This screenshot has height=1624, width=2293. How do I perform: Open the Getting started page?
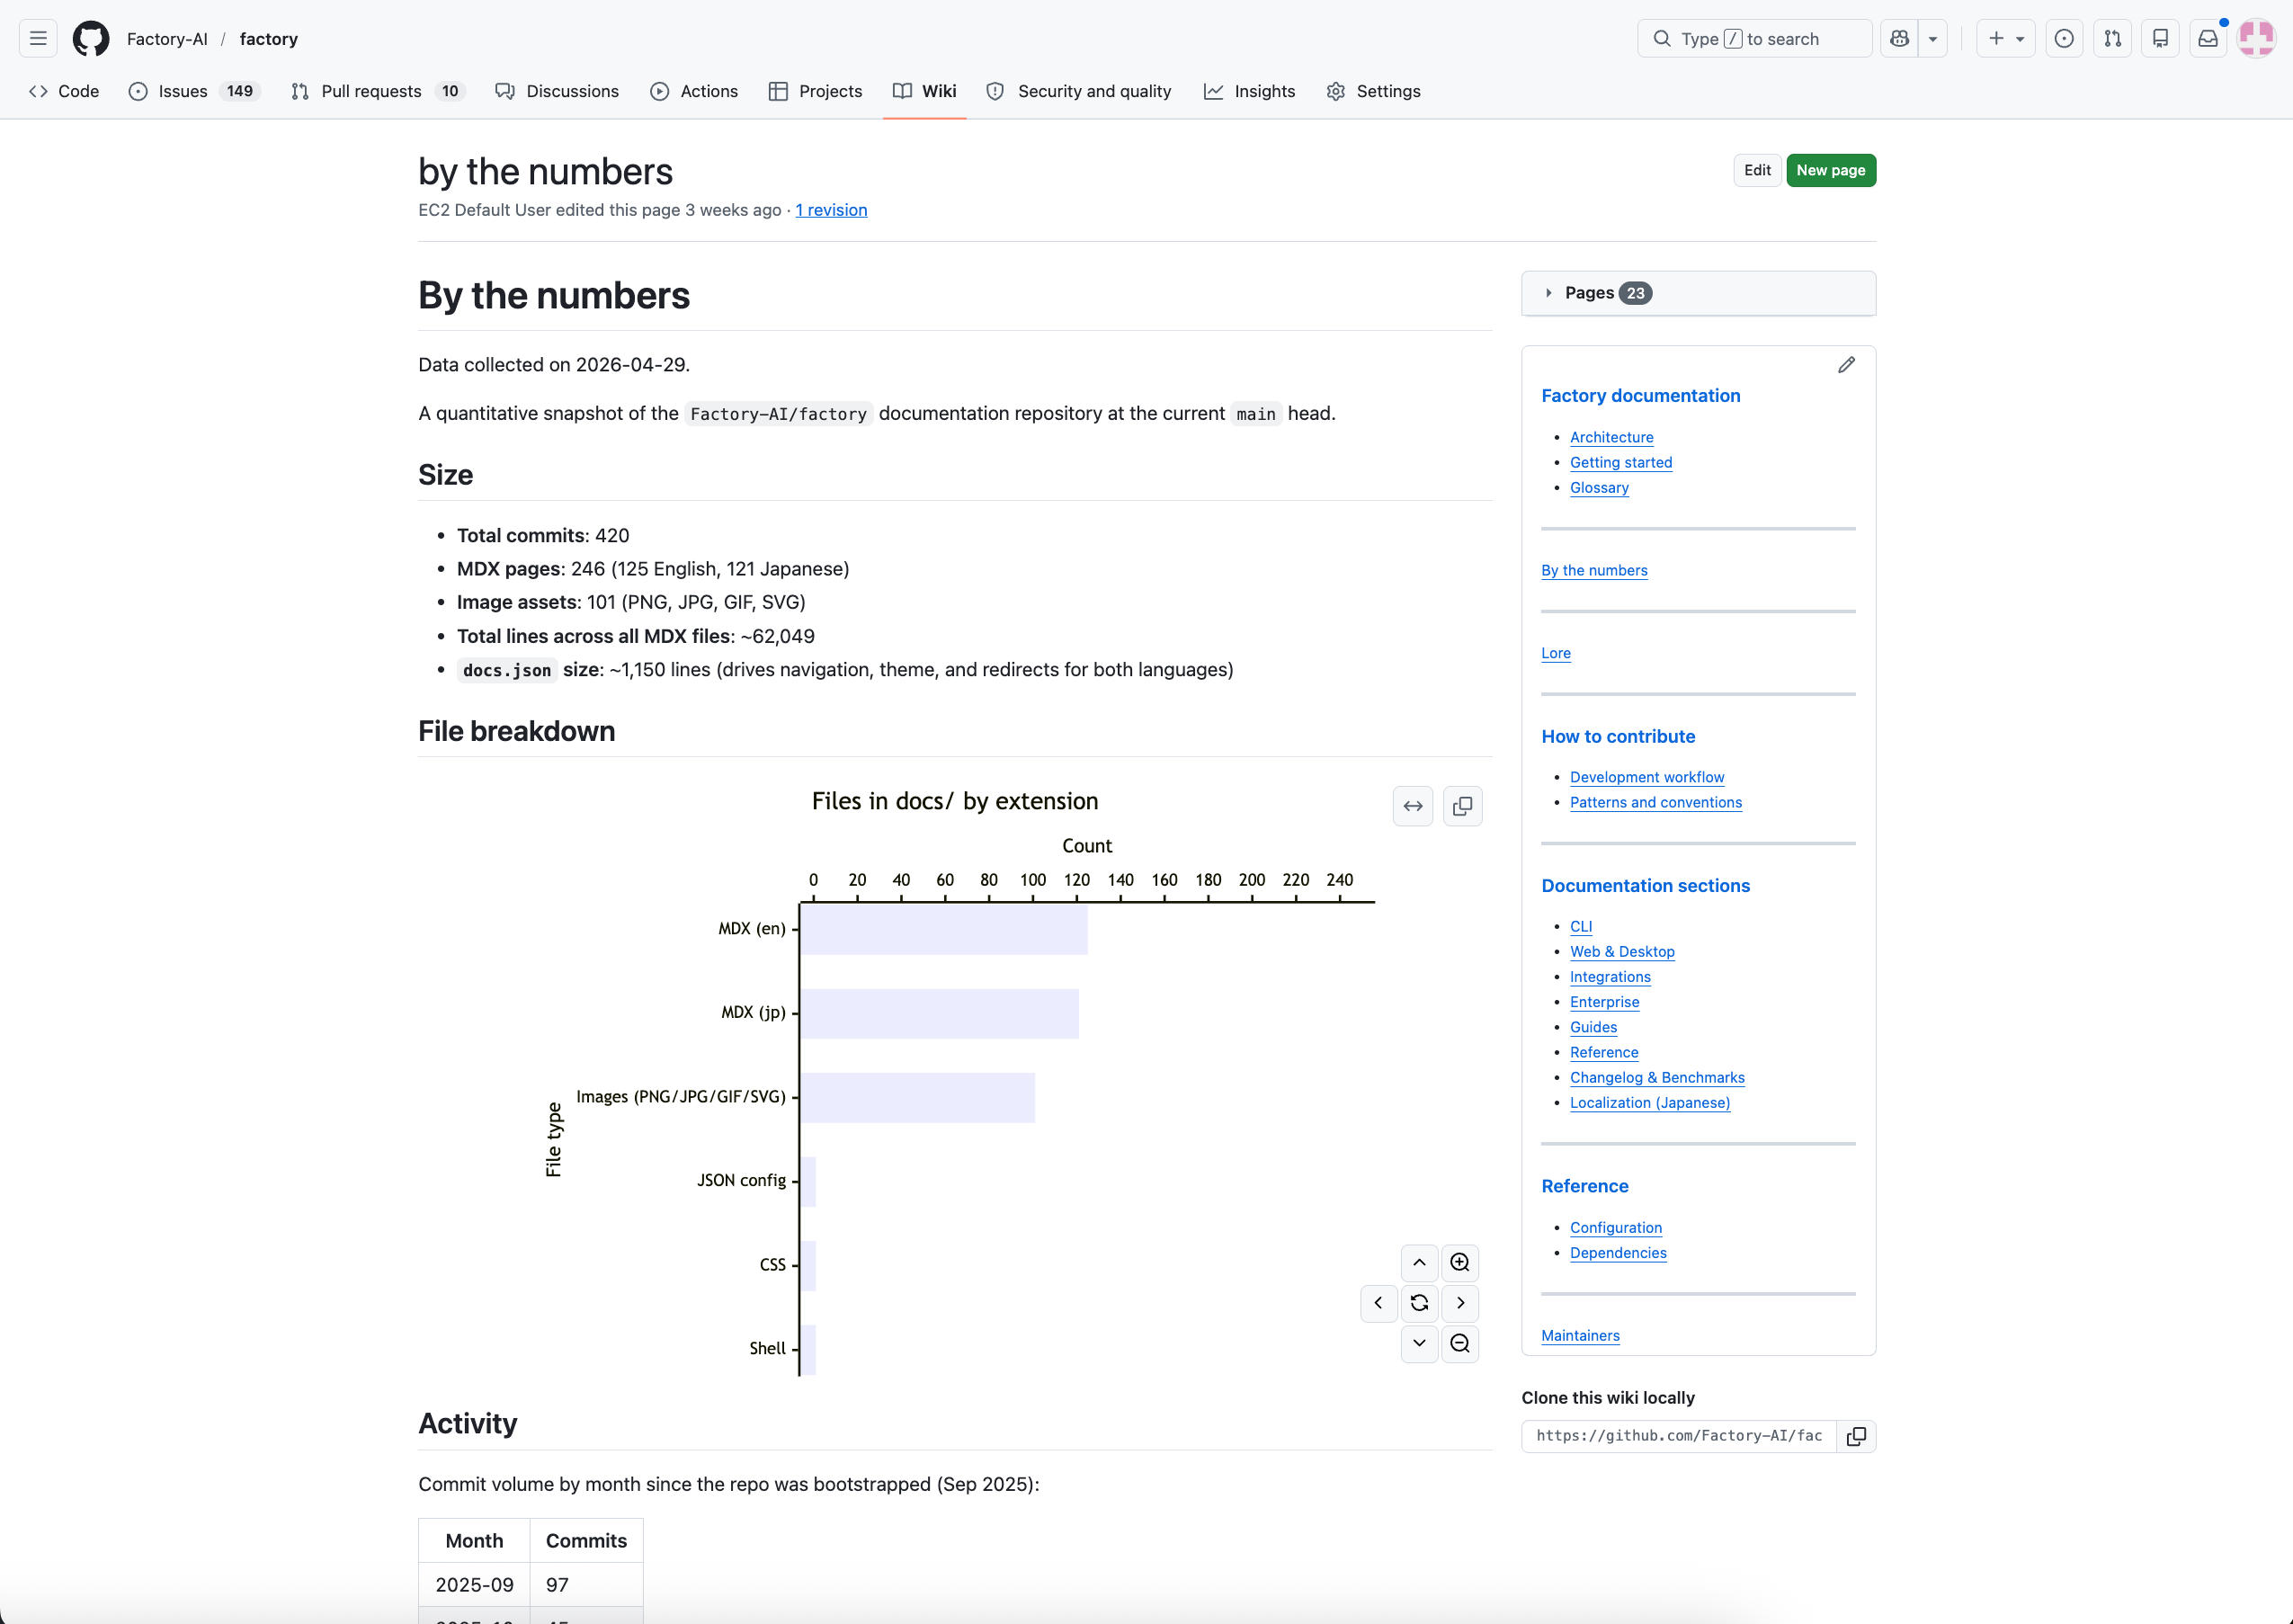coord(1620,462)
